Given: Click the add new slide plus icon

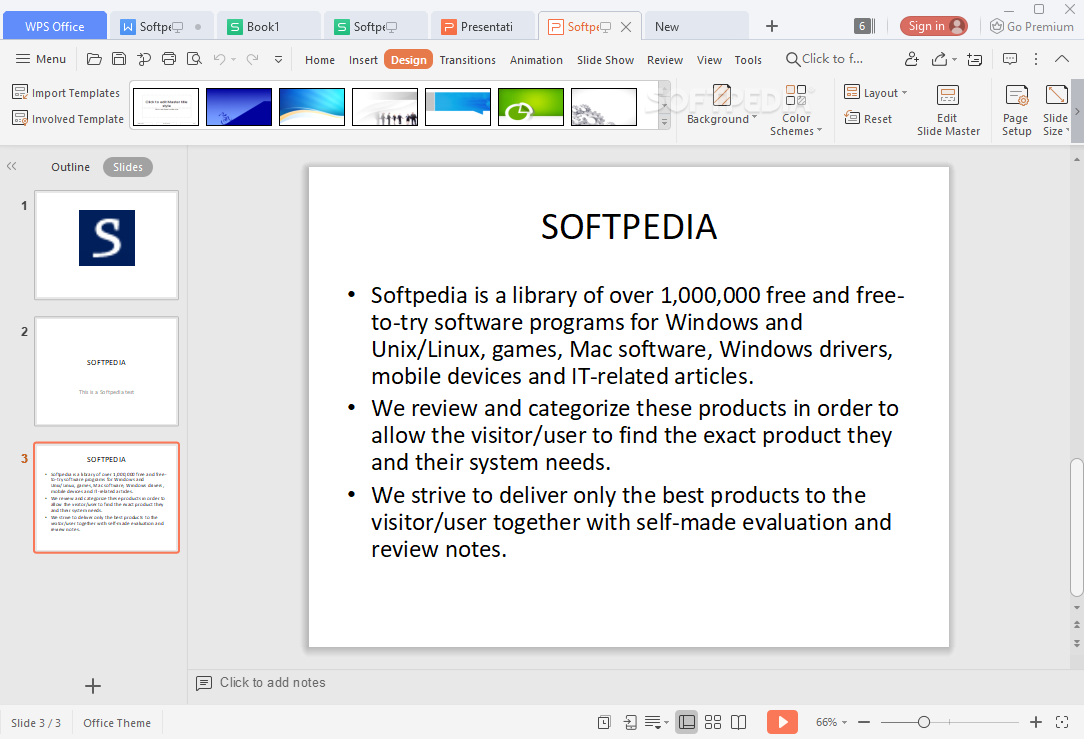Looking at the screenshot, I should 93,686.
